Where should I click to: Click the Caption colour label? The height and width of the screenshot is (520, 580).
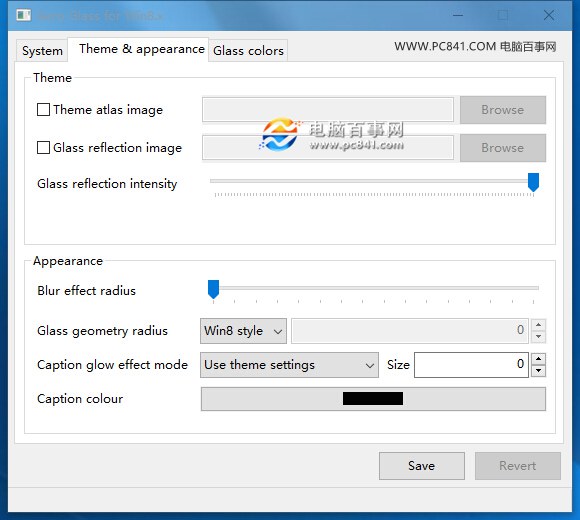coord(80,399)
